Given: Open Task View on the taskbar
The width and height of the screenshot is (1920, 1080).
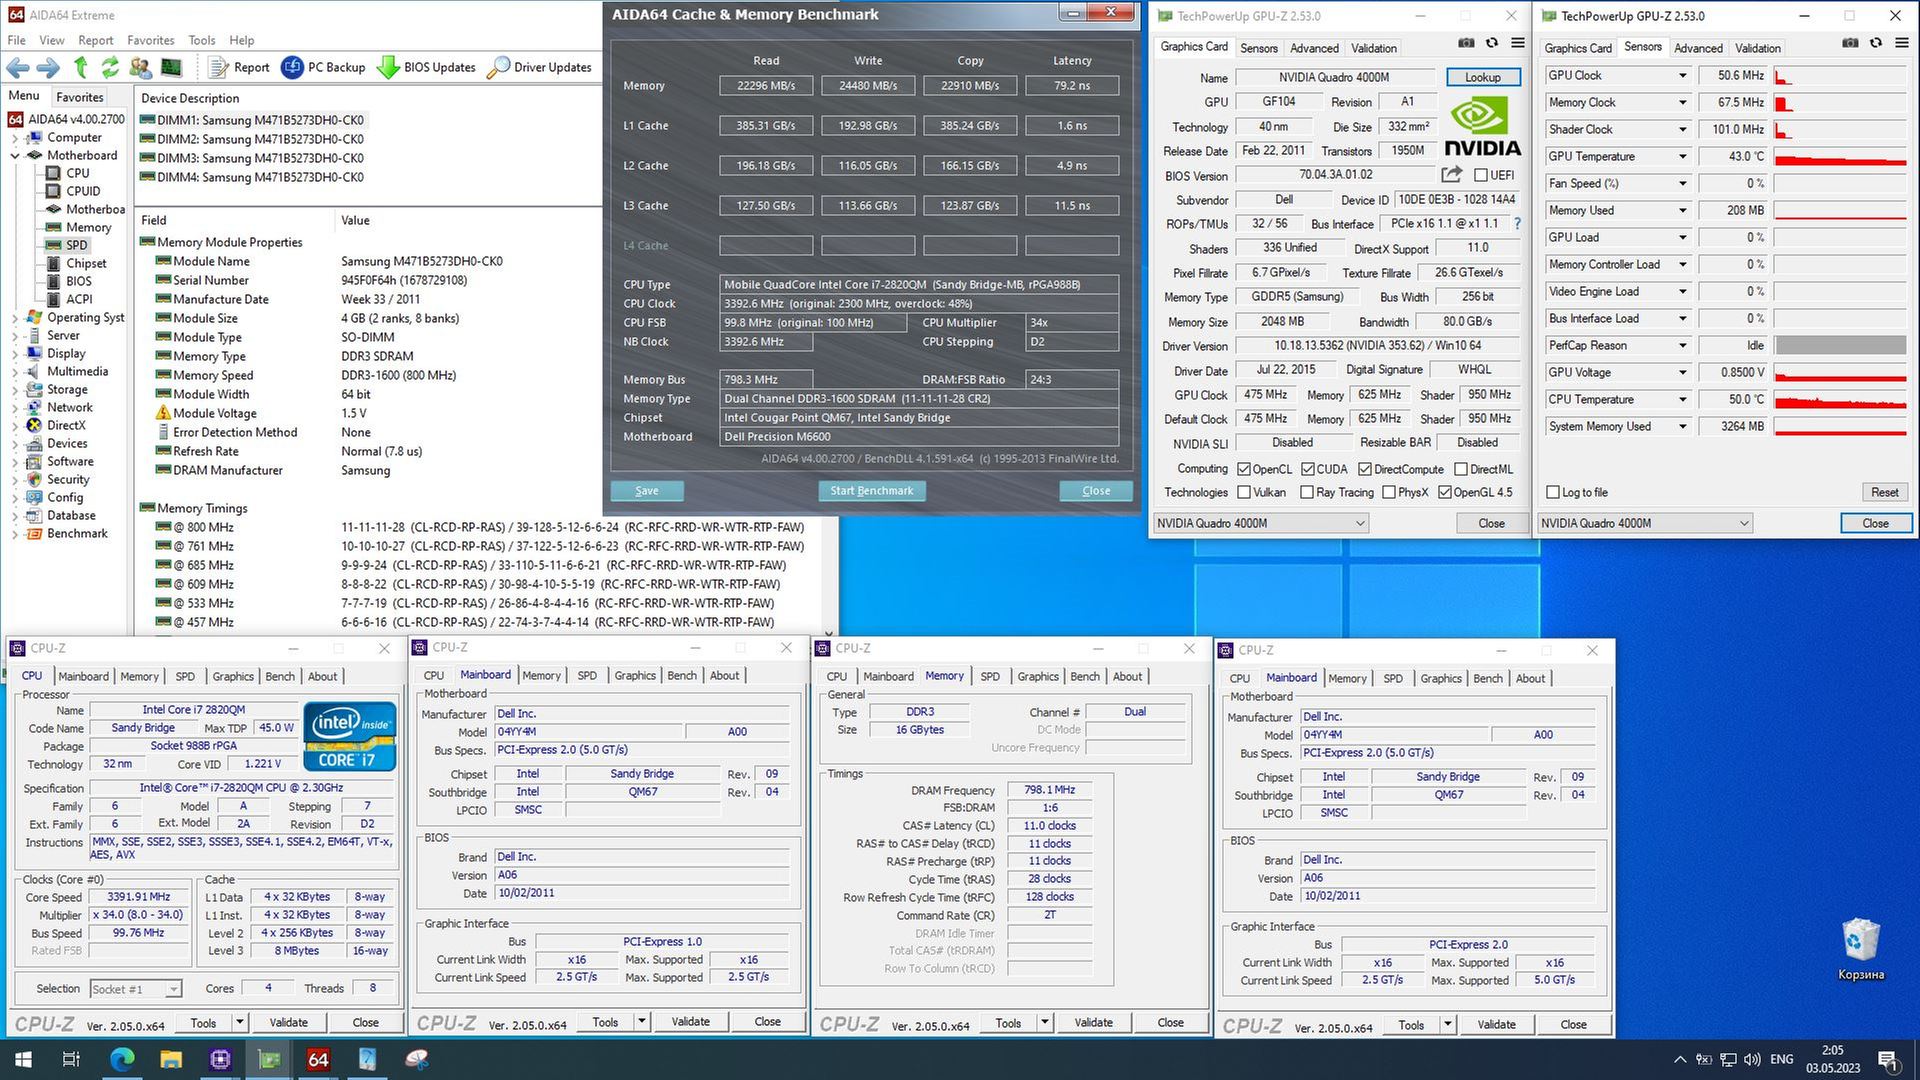Looking at the screenshot, I should (x=71, y=1059).
